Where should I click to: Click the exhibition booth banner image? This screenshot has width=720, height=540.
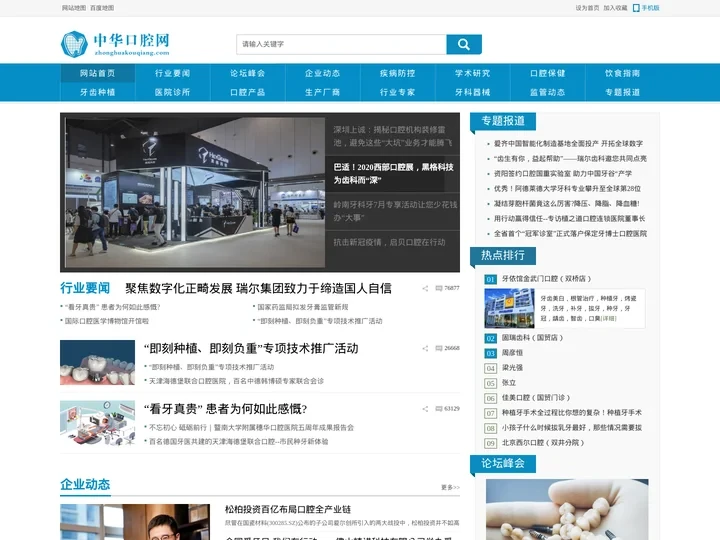coord(195,192)
